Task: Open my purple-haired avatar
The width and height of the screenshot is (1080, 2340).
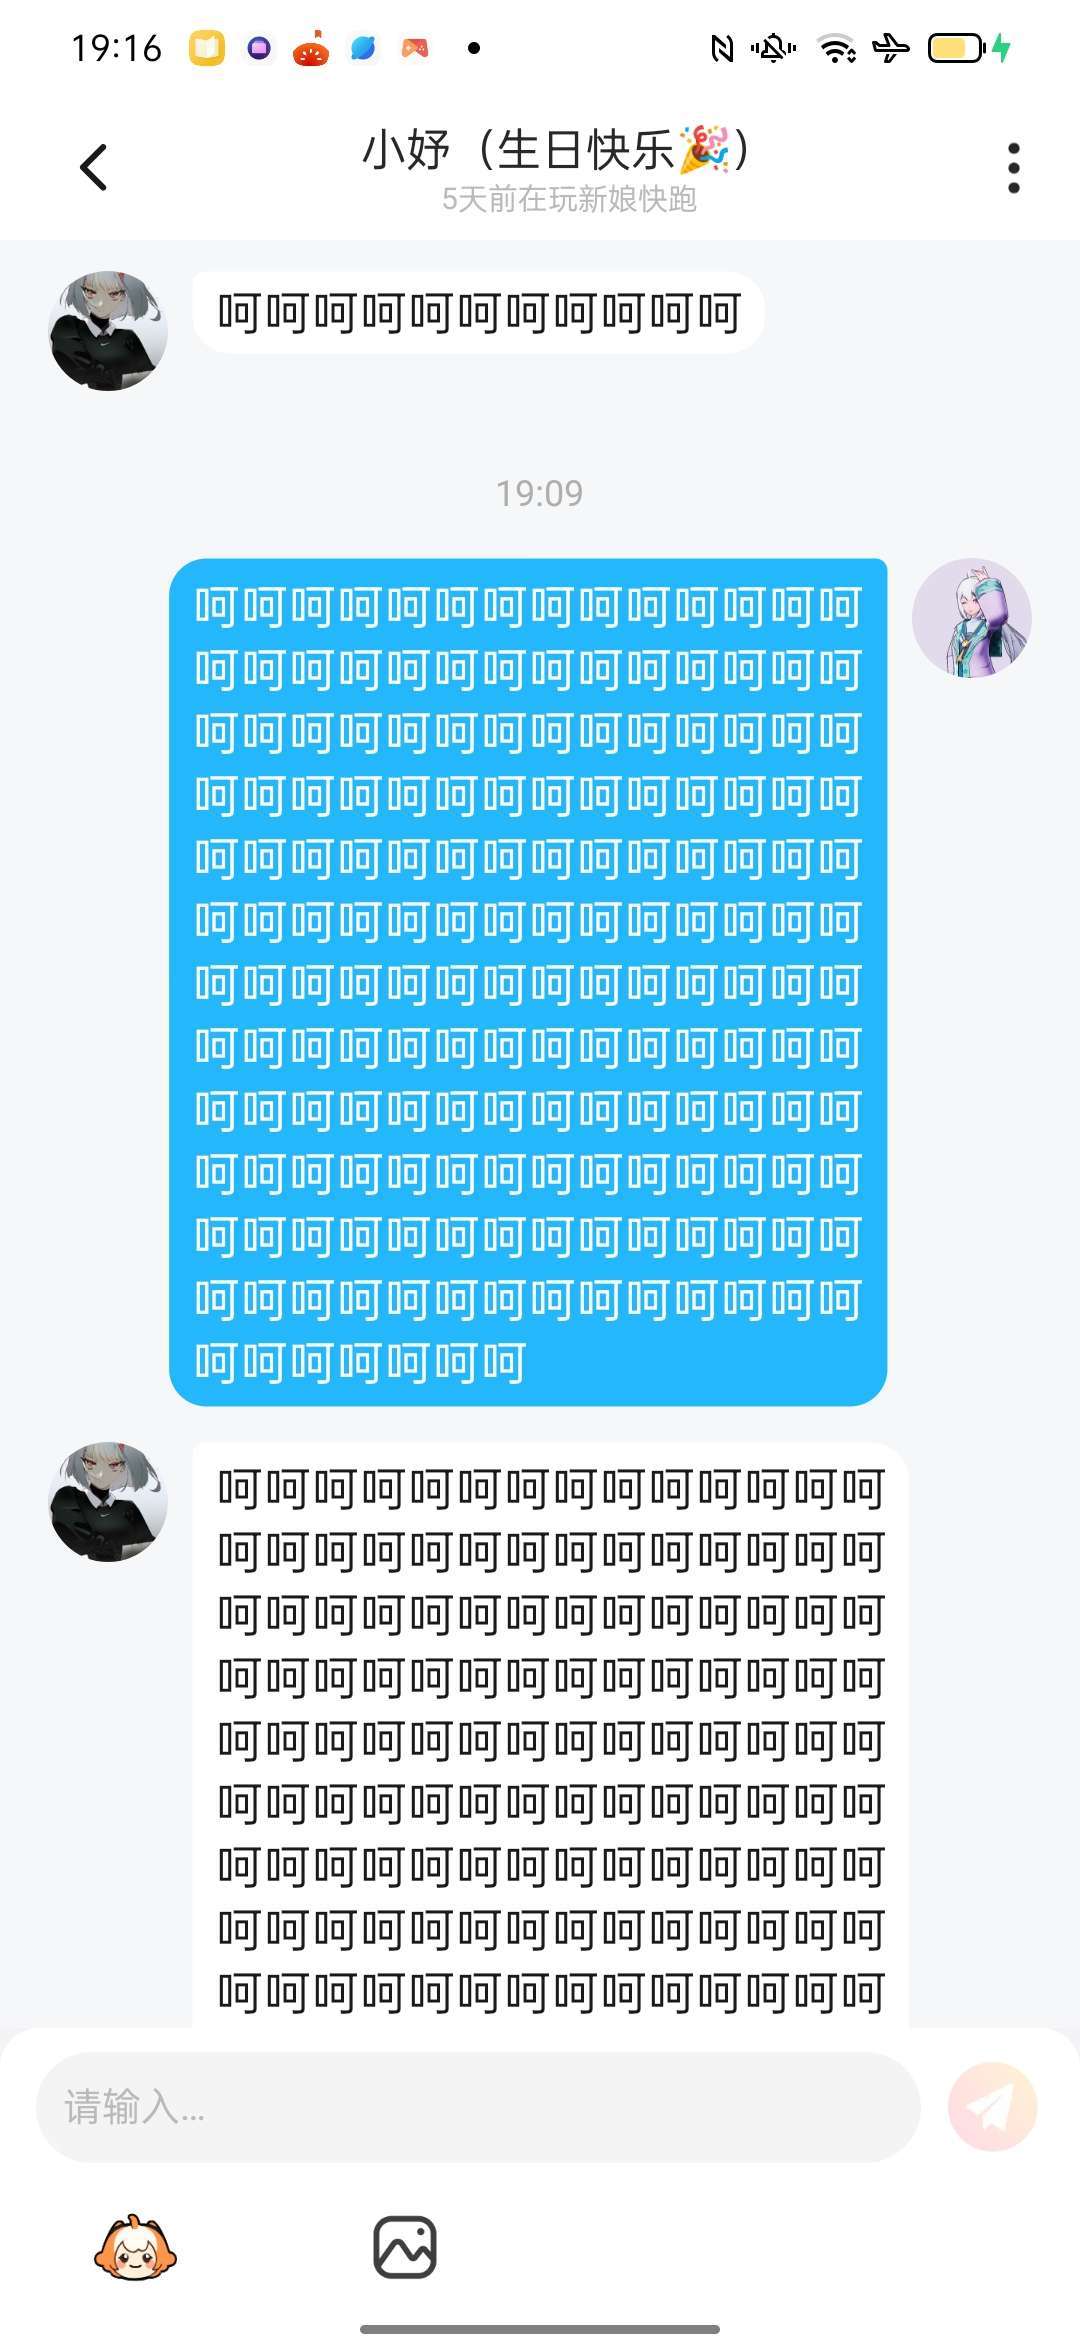Action: [x=971, y=618]
